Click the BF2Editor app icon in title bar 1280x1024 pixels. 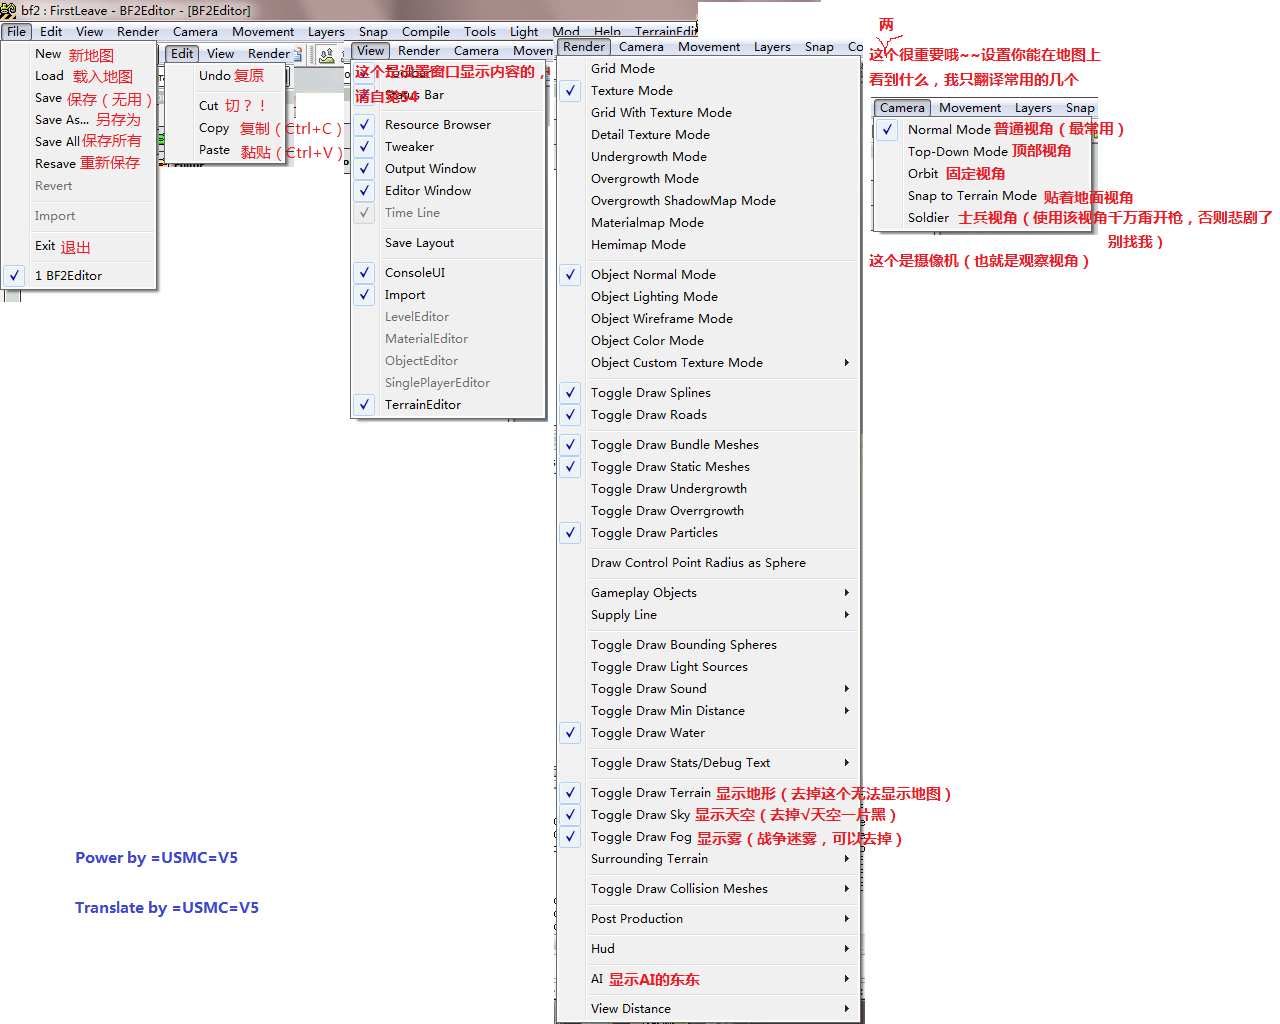[9, 10]
